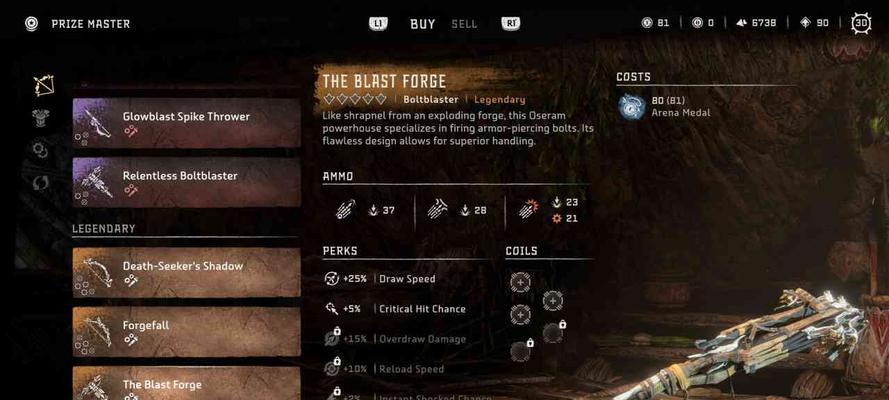Click the Draw Speed perk icon
The height and width of the screenshot is (400, 889).
tap(331, 279)
